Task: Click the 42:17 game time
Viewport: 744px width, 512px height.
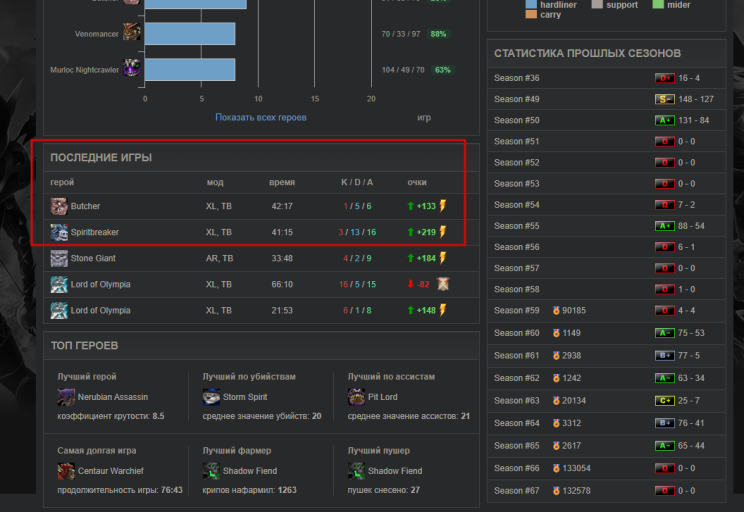Action: 282,206
